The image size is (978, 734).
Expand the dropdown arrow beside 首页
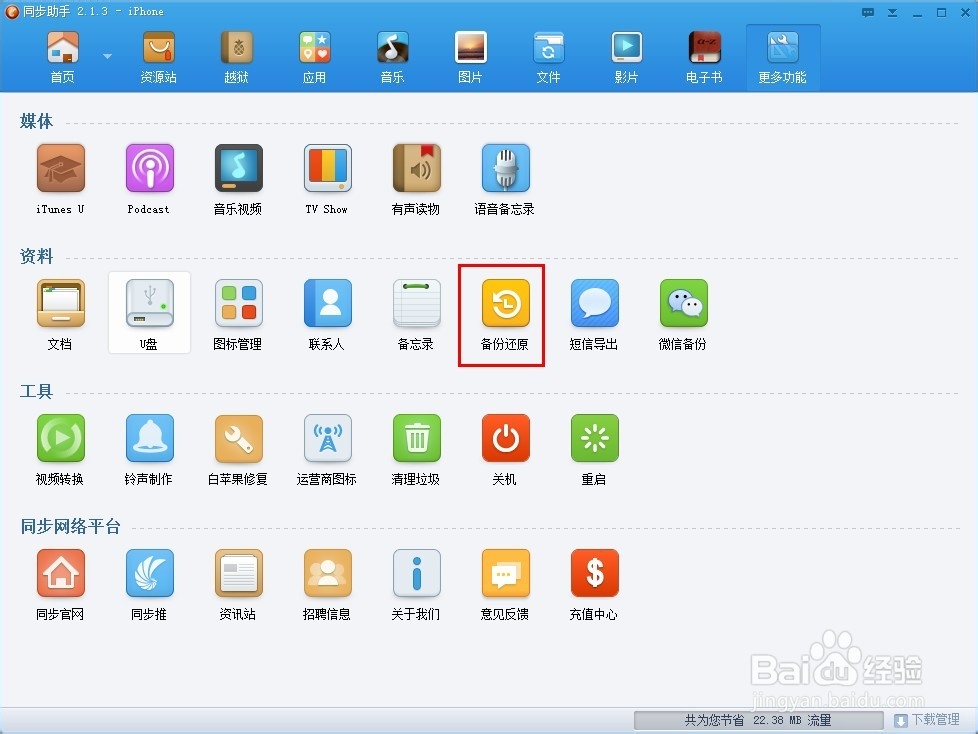pyautogui.click(x=107, y=56)
